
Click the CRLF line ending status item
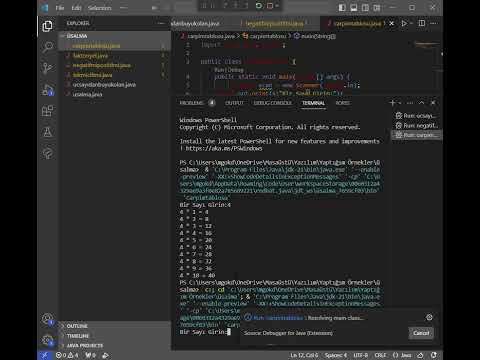click(x=380, y=355)
